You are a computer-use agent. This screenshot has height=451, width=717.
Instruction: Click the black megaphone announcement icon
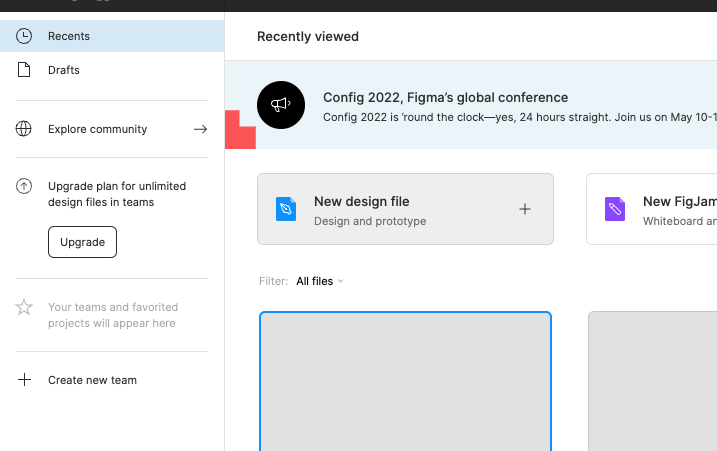pos(281,105)
